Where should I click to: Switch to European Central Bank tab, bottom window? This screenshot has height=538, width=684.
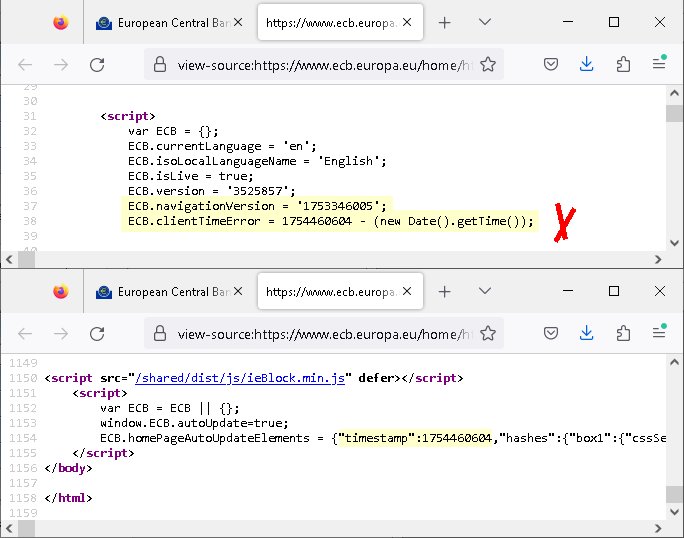170,292
